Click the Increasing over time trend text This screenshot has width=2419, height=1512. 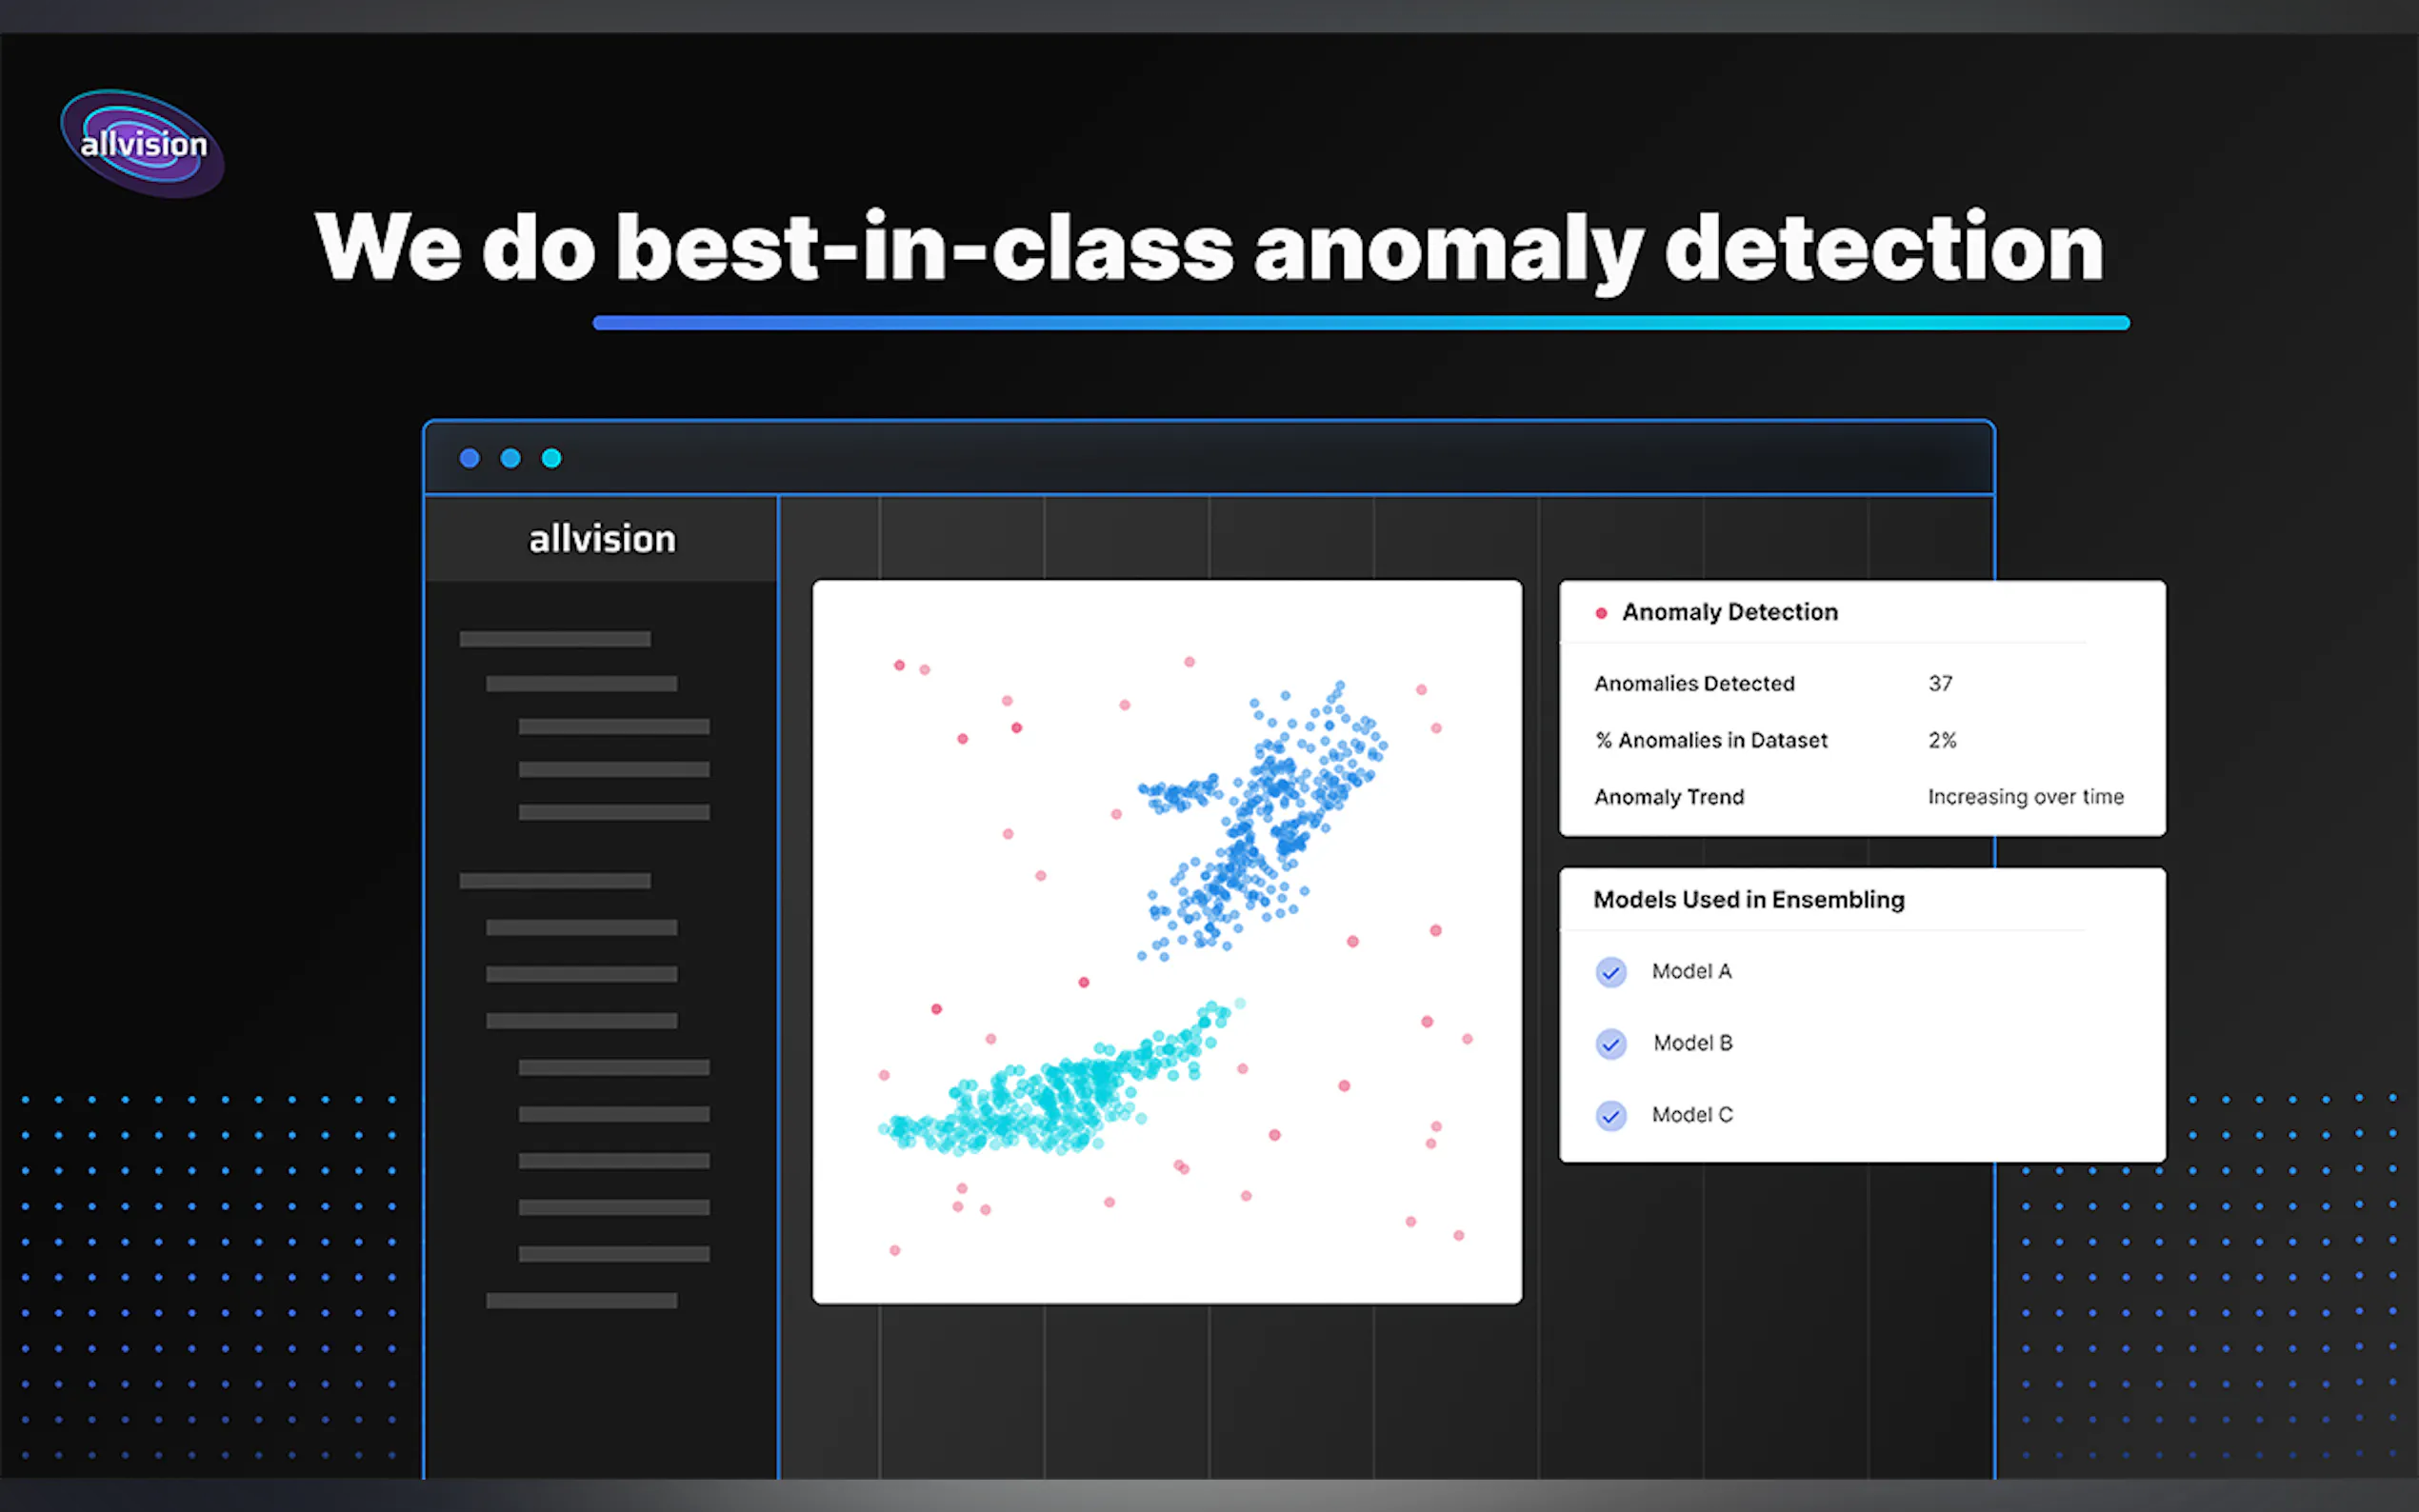tap(2025, 797)
